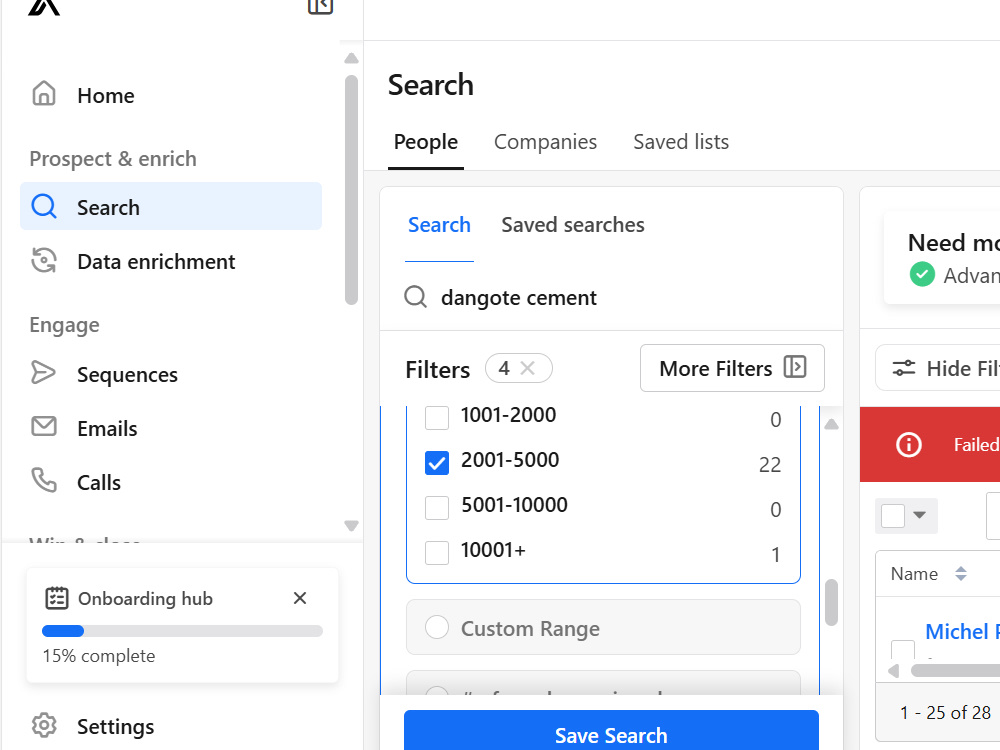Clear all 4 filters with the X
This screenshot has height=750, width=1000.
(x=527, y=368)
